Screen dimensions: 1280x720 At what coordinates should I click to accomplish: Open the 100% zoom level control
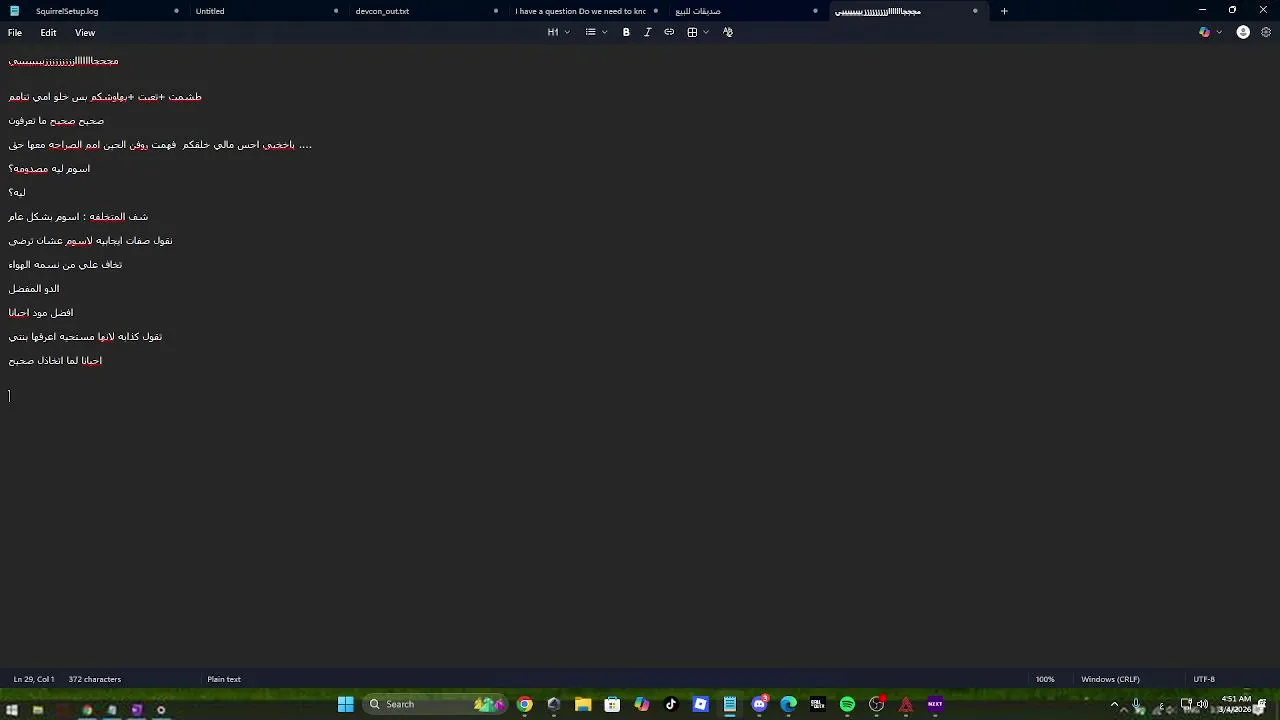tap(1045, 679)
